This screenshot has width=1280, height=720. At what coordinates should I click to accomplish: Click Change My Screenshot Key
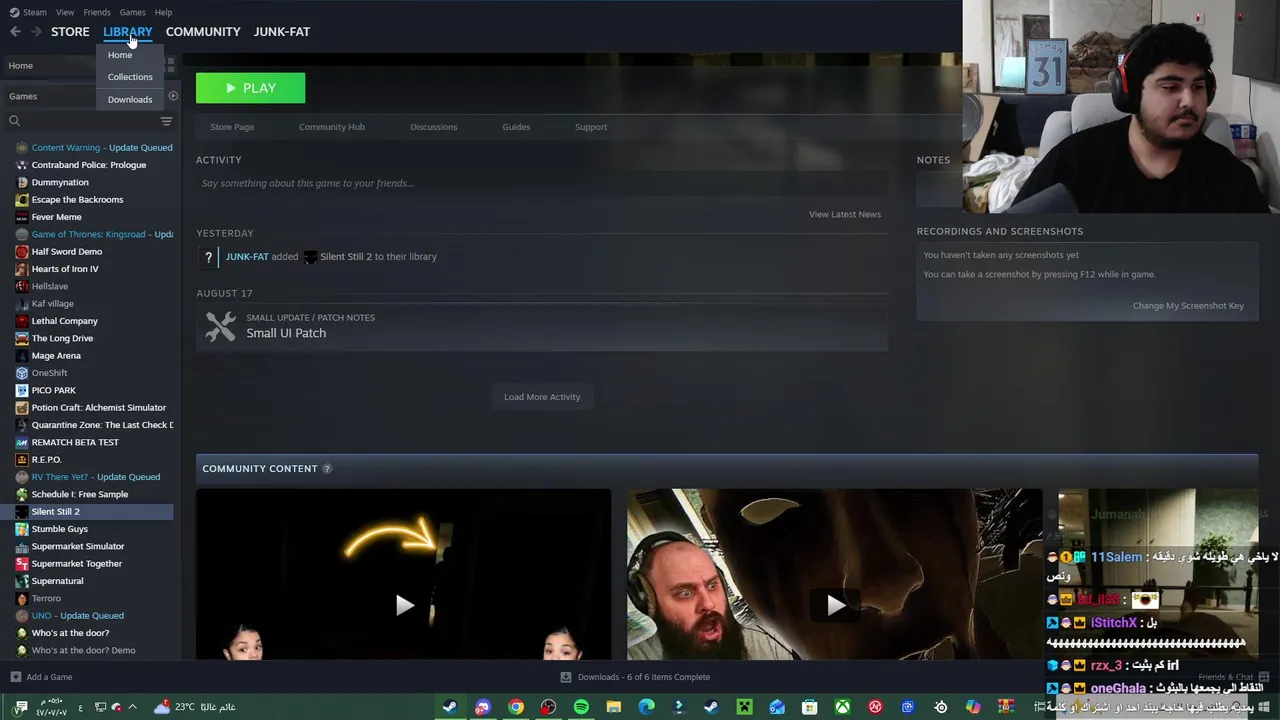[1188, 306]
